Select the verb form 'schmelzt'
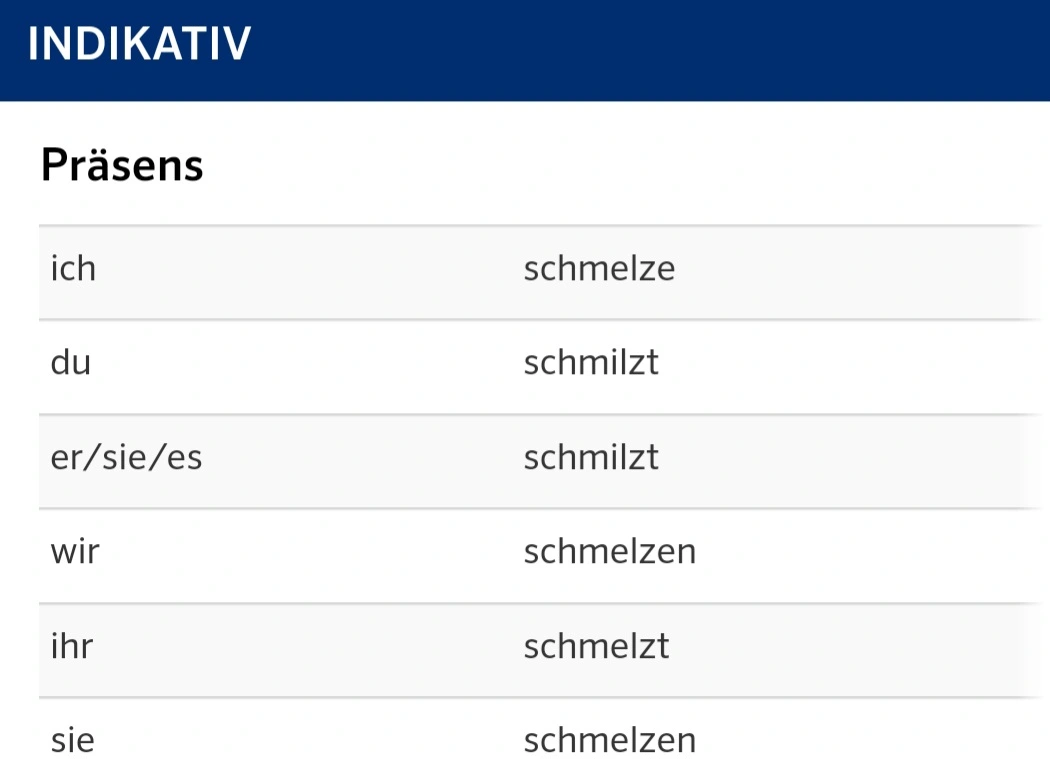This screenshot has width=1050, height=759. click(x=597, y=646)
